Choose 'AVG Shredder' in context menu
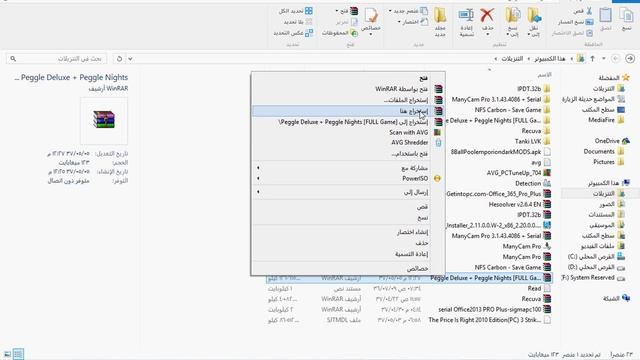 click(x=348, y=142)
